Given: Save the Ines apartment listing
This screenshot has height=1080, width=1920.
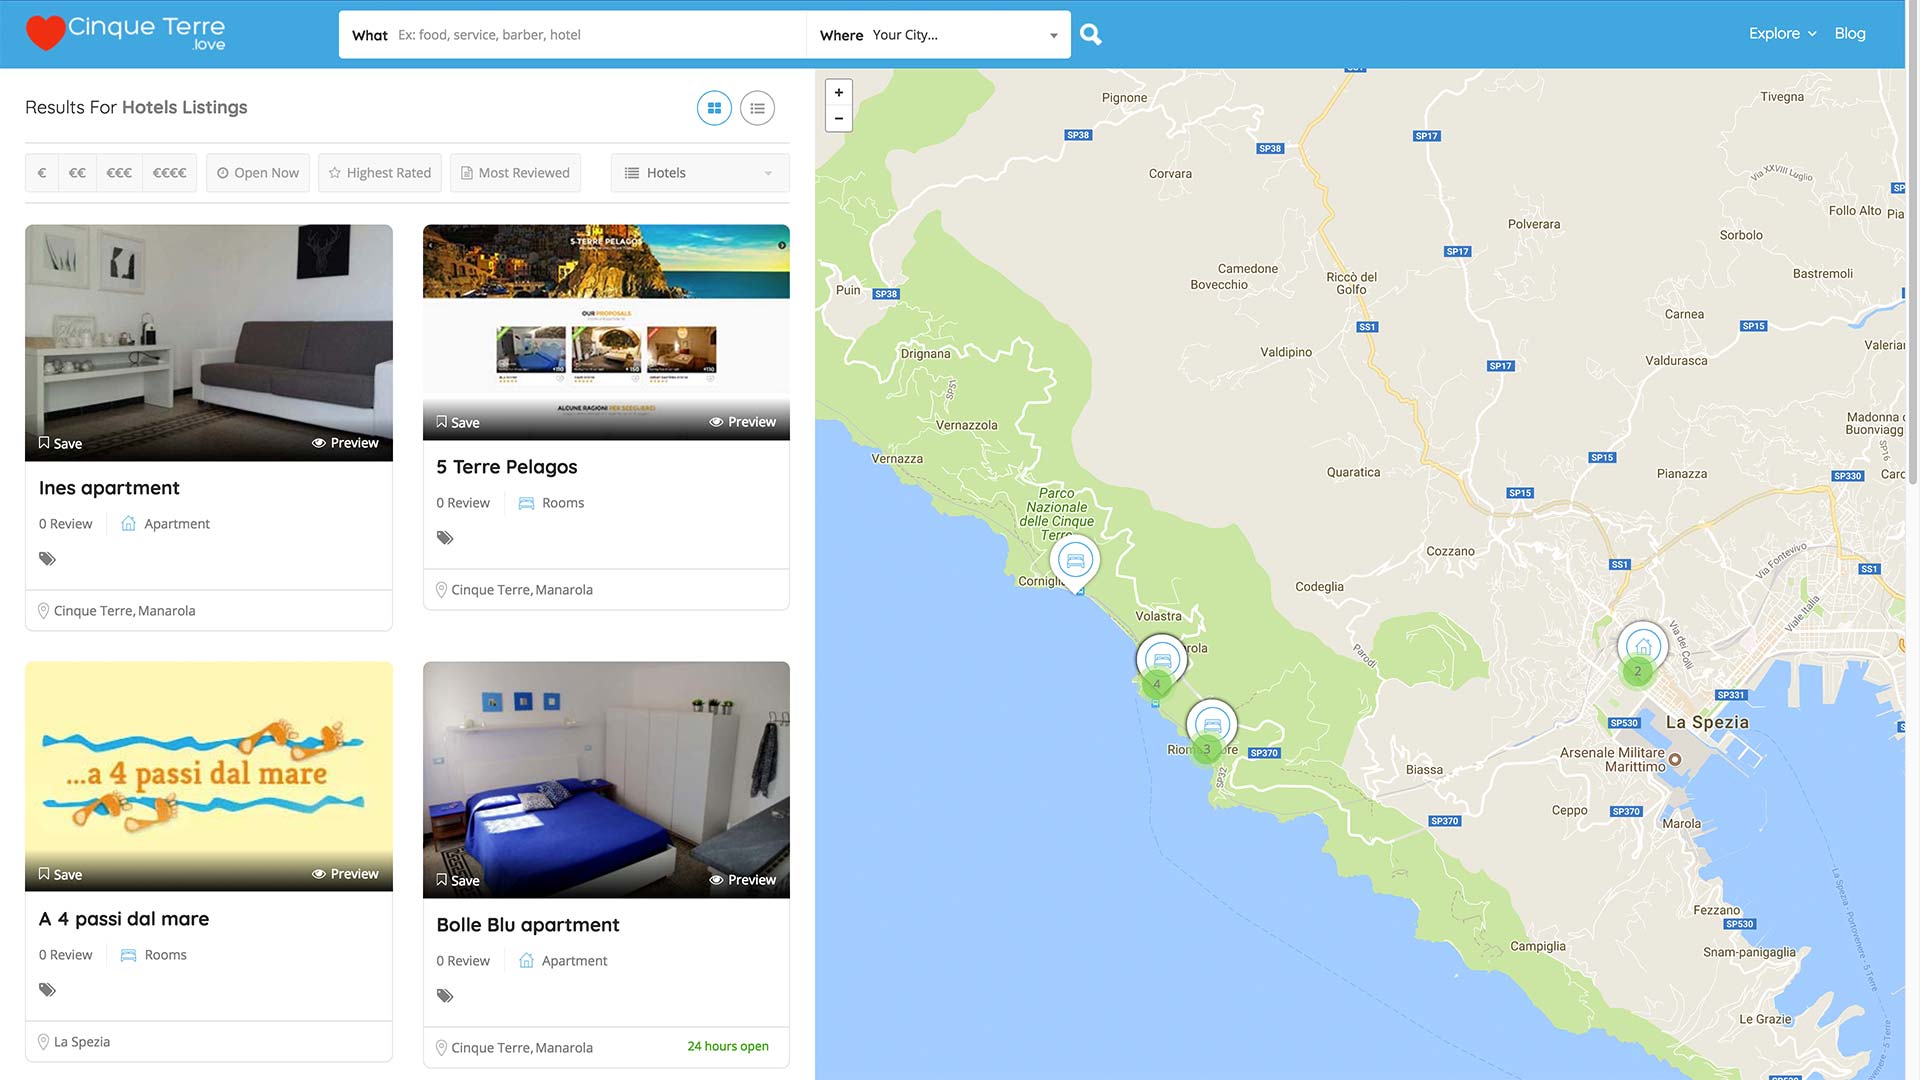Looking at the screenshot, I should coord(60,443).
